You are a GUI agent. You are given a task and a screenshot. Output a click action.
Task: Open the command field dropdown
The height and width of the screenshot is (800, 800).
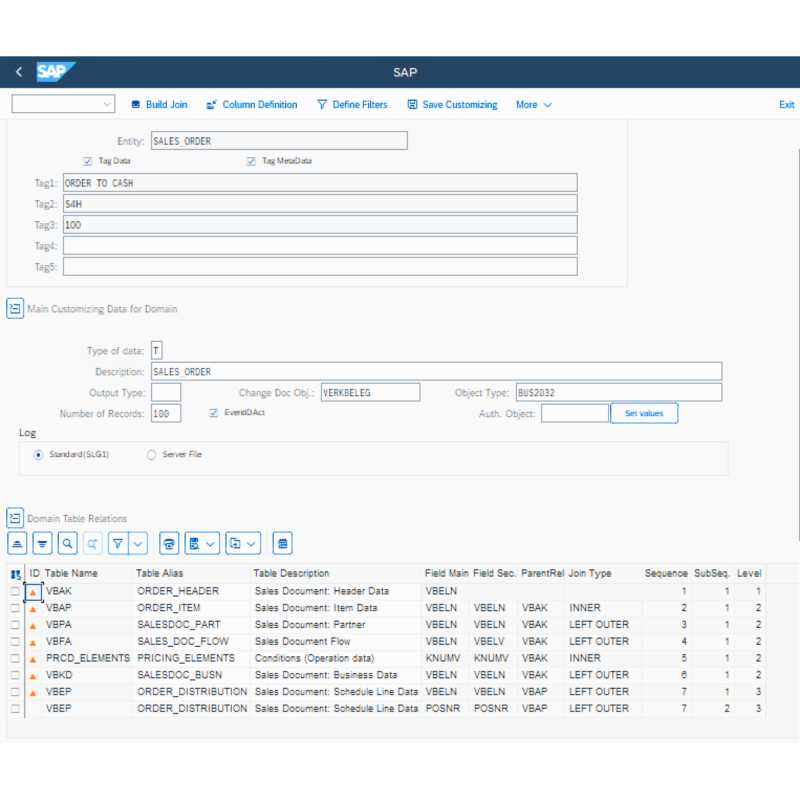point(107,105)
